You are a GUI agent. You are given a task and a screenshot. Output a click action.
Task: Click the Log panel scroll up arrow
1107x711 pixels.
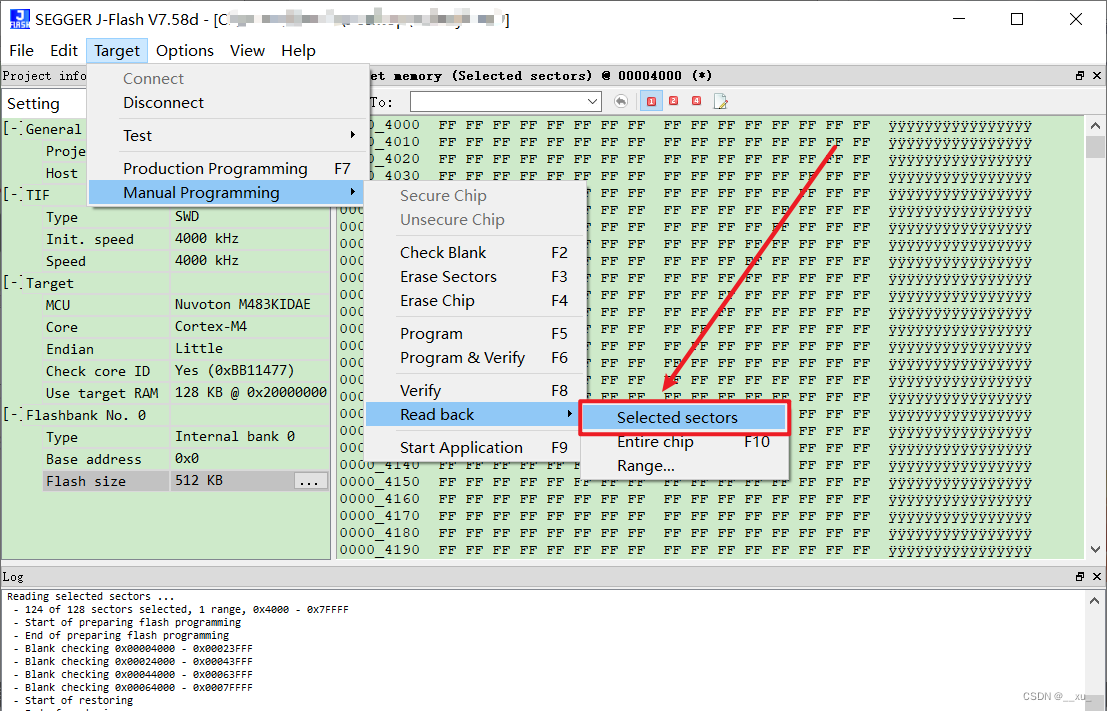pos(1095,601)
